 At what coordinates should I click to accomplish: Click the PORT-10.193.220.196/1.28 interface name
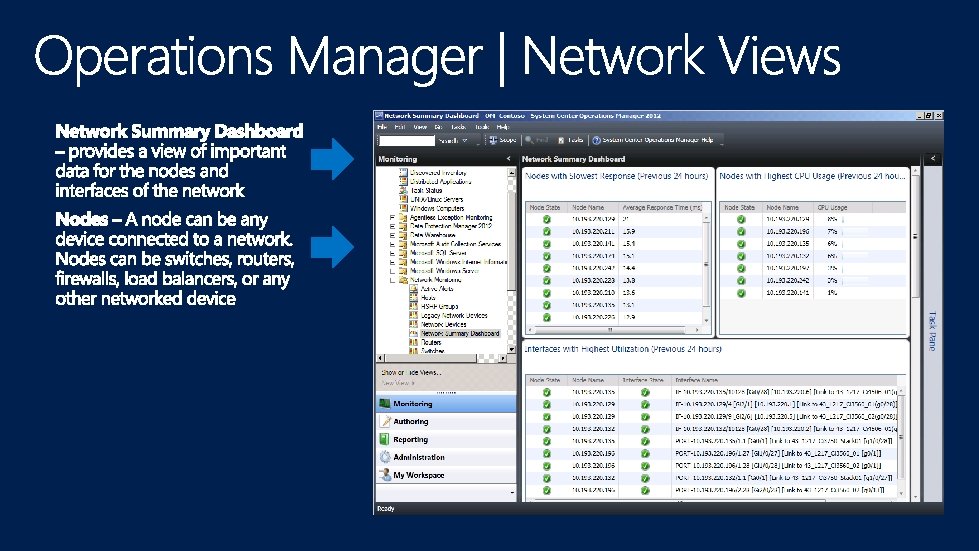pos(778,466)
